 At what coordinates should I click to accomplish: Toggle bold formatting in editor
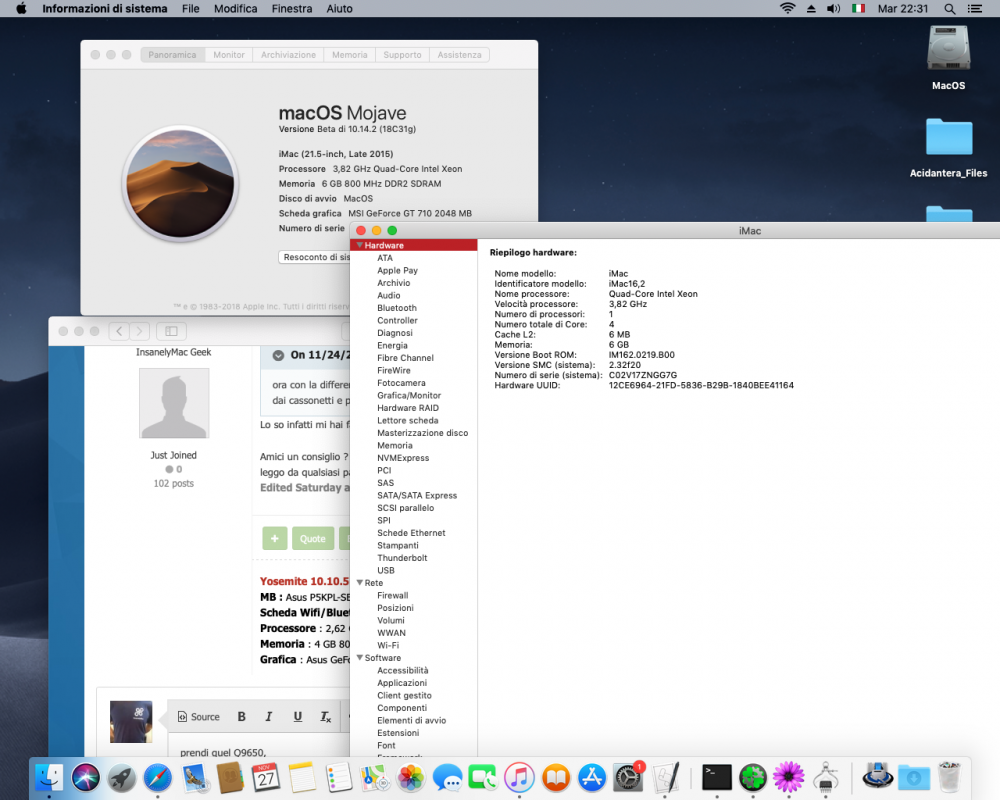coord(242,716)
